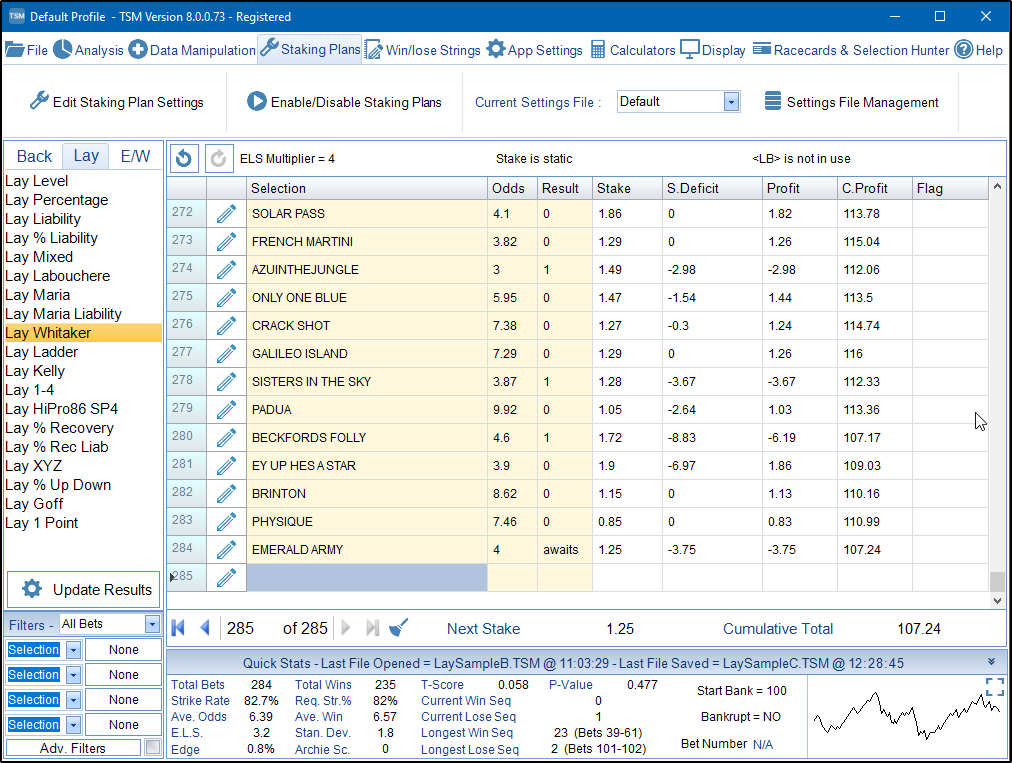Toggle the Adv. Filters checkbox
This screenshot has width=1012, height=763.
152,747
